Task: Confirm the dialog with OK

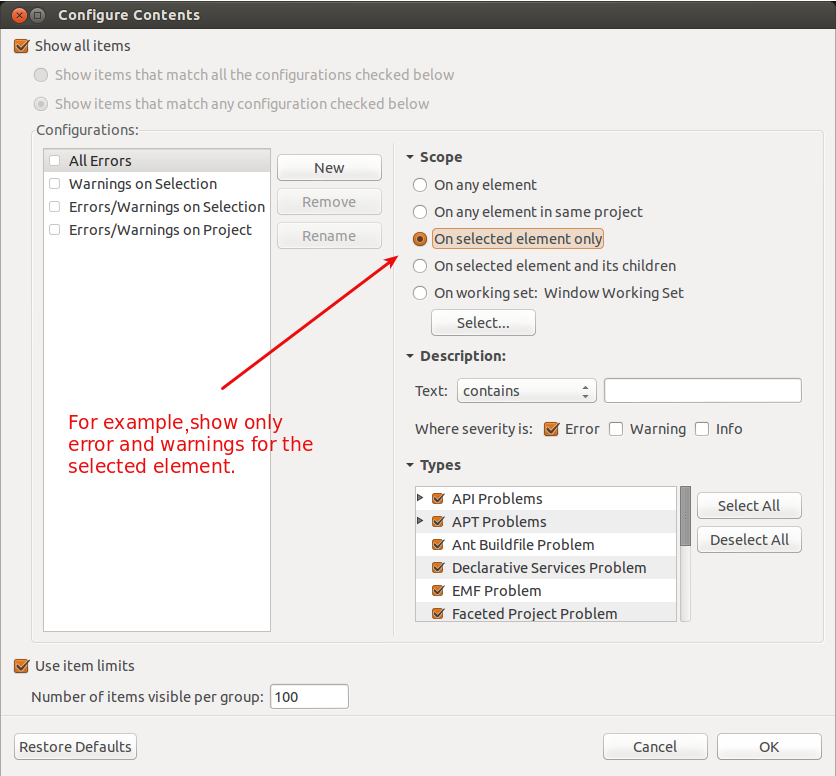Action: pos(769,747)
